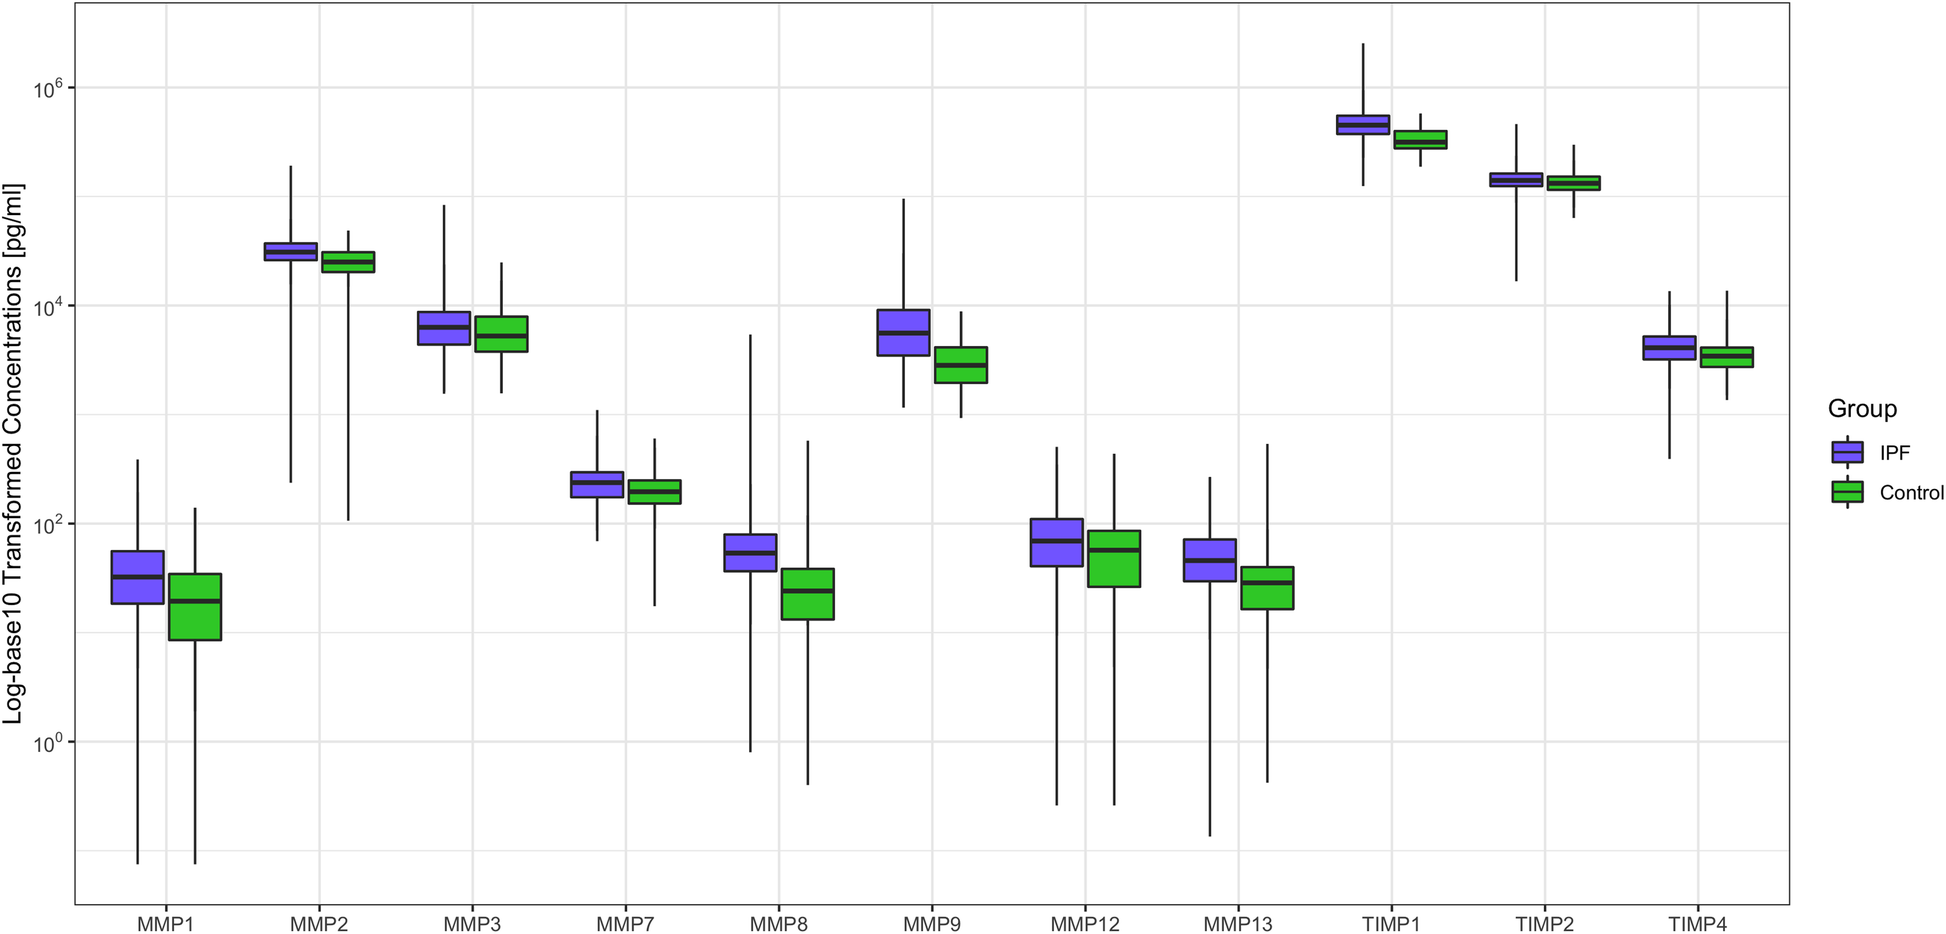Select the purple IPF box for MMP2
This screenshot has width=1946, height=934.
tap(291, 251)
